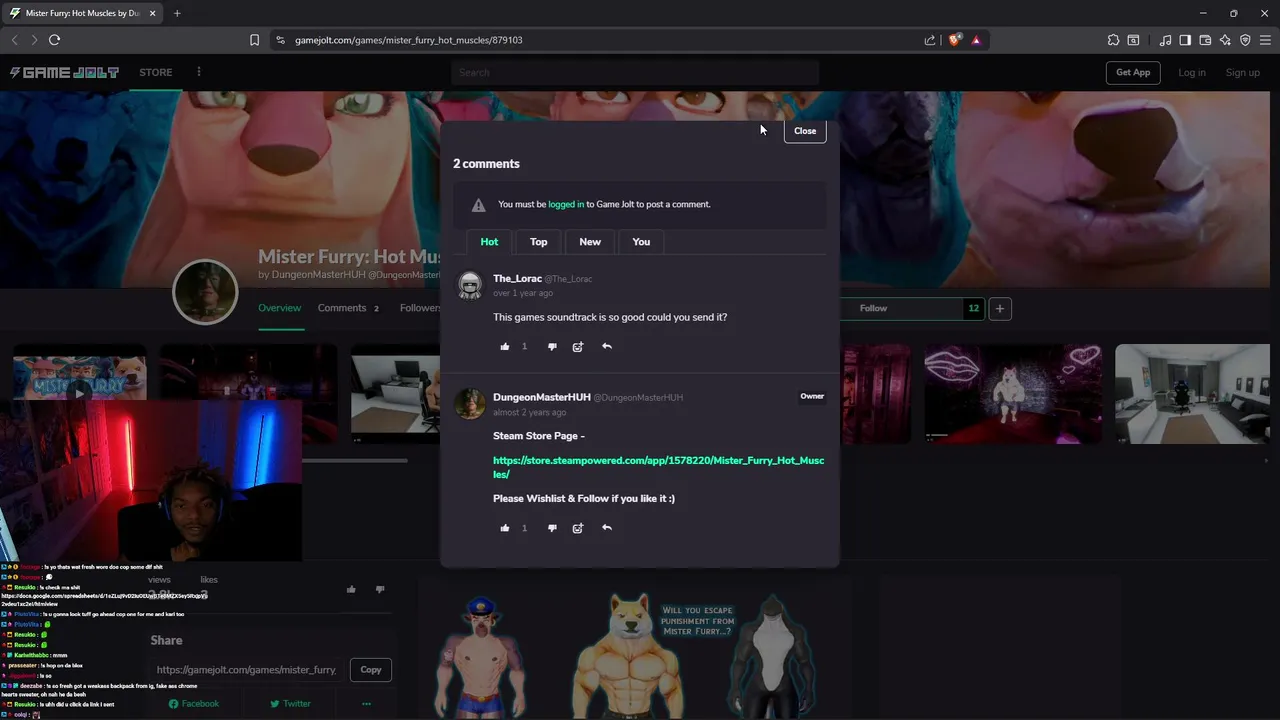Select the Hot comments tab
The image size is (1280, 720).
(x=489, y=242)
